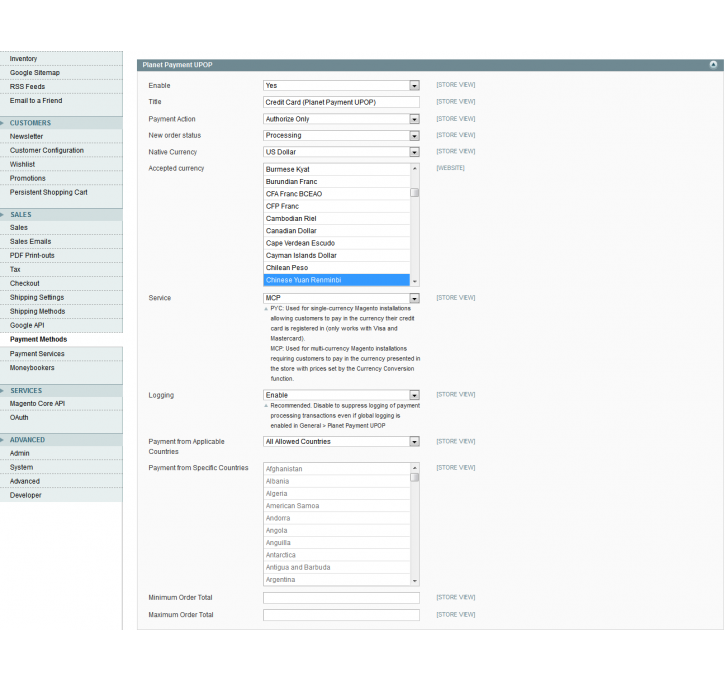Viewport: 725px width, 680px height.
Task: Go to Google API settings
Action: [x=61, y=325]
